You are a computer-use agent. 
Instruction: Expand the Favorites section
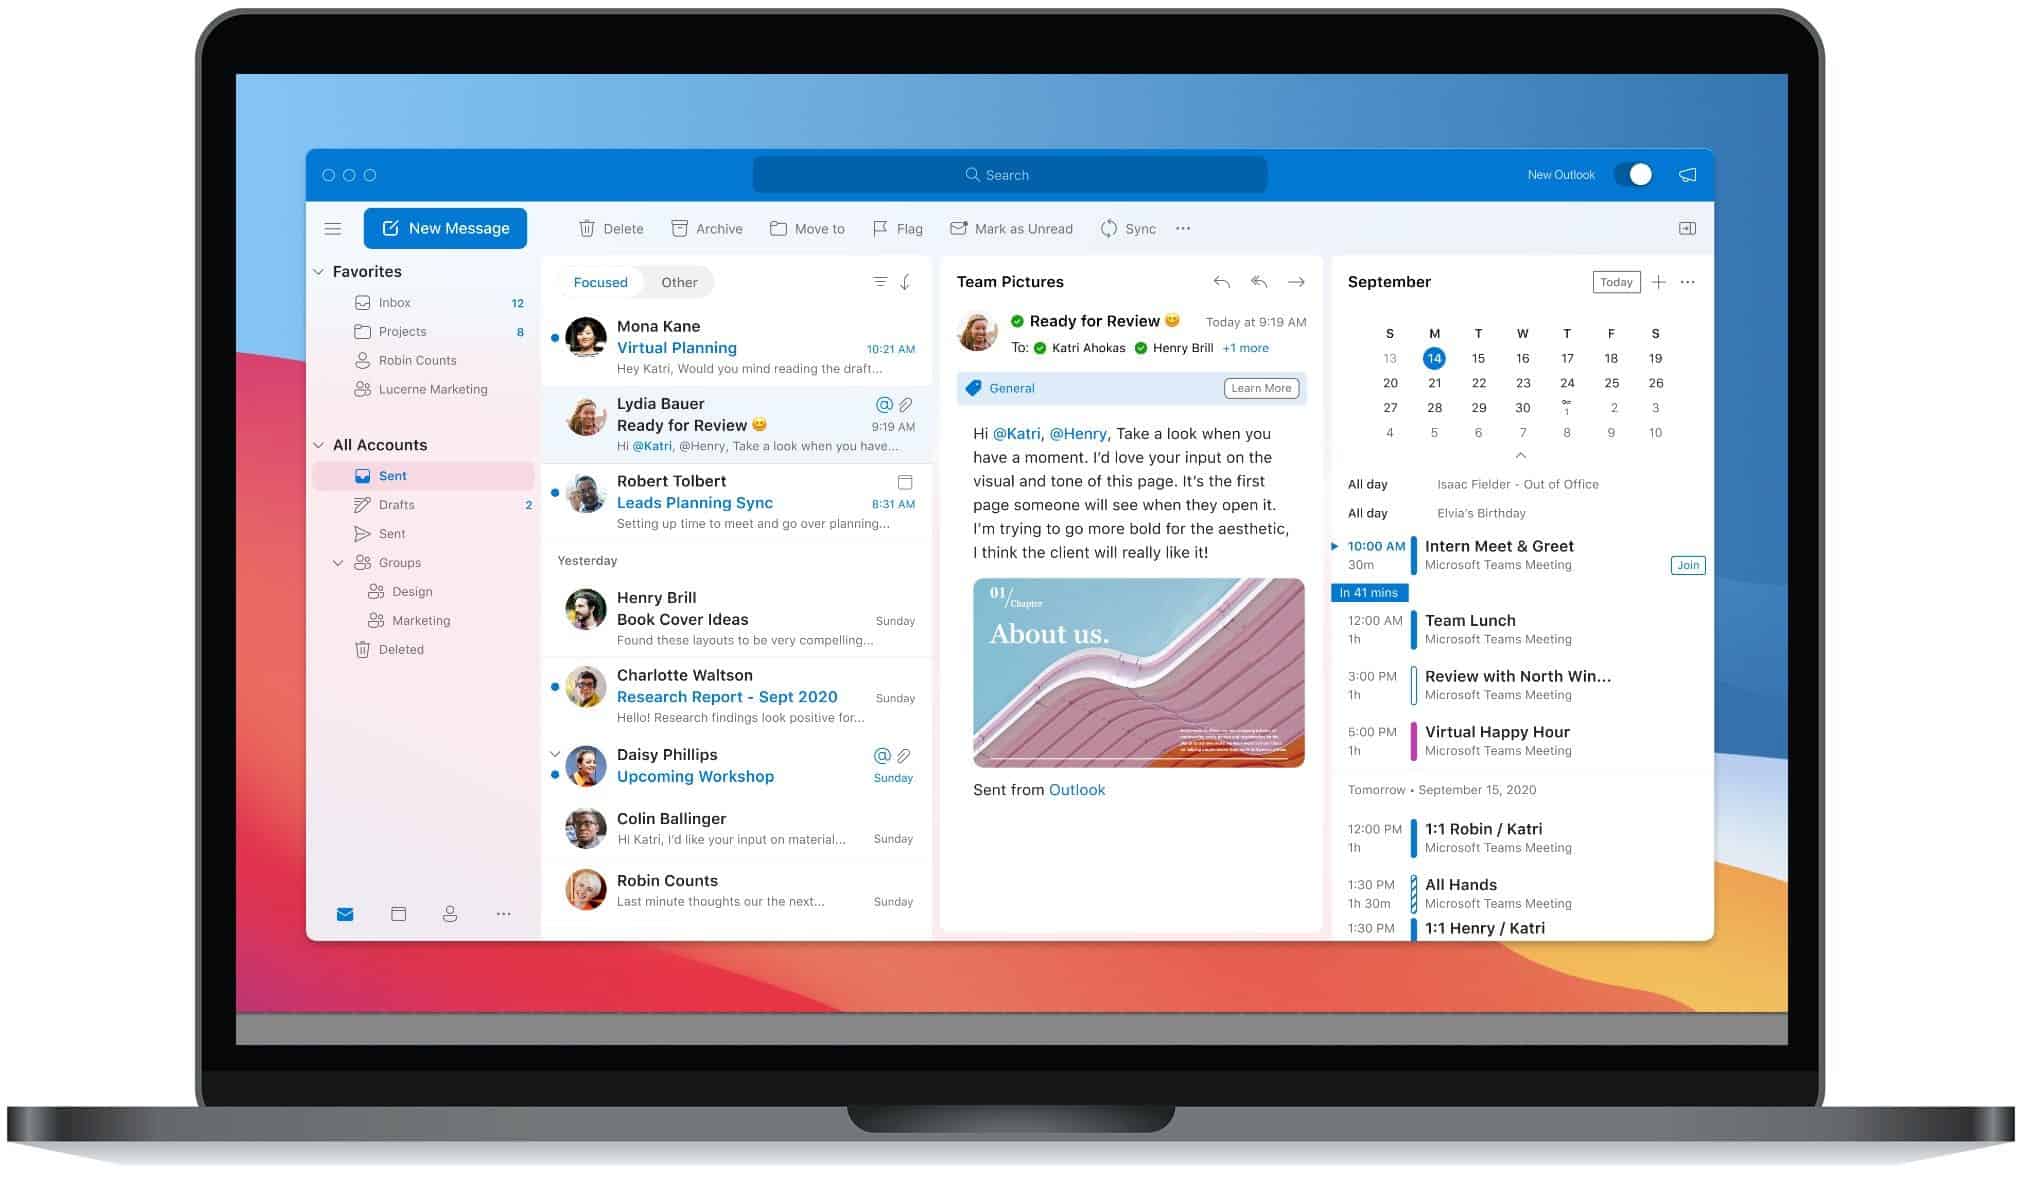pos(320,271)
